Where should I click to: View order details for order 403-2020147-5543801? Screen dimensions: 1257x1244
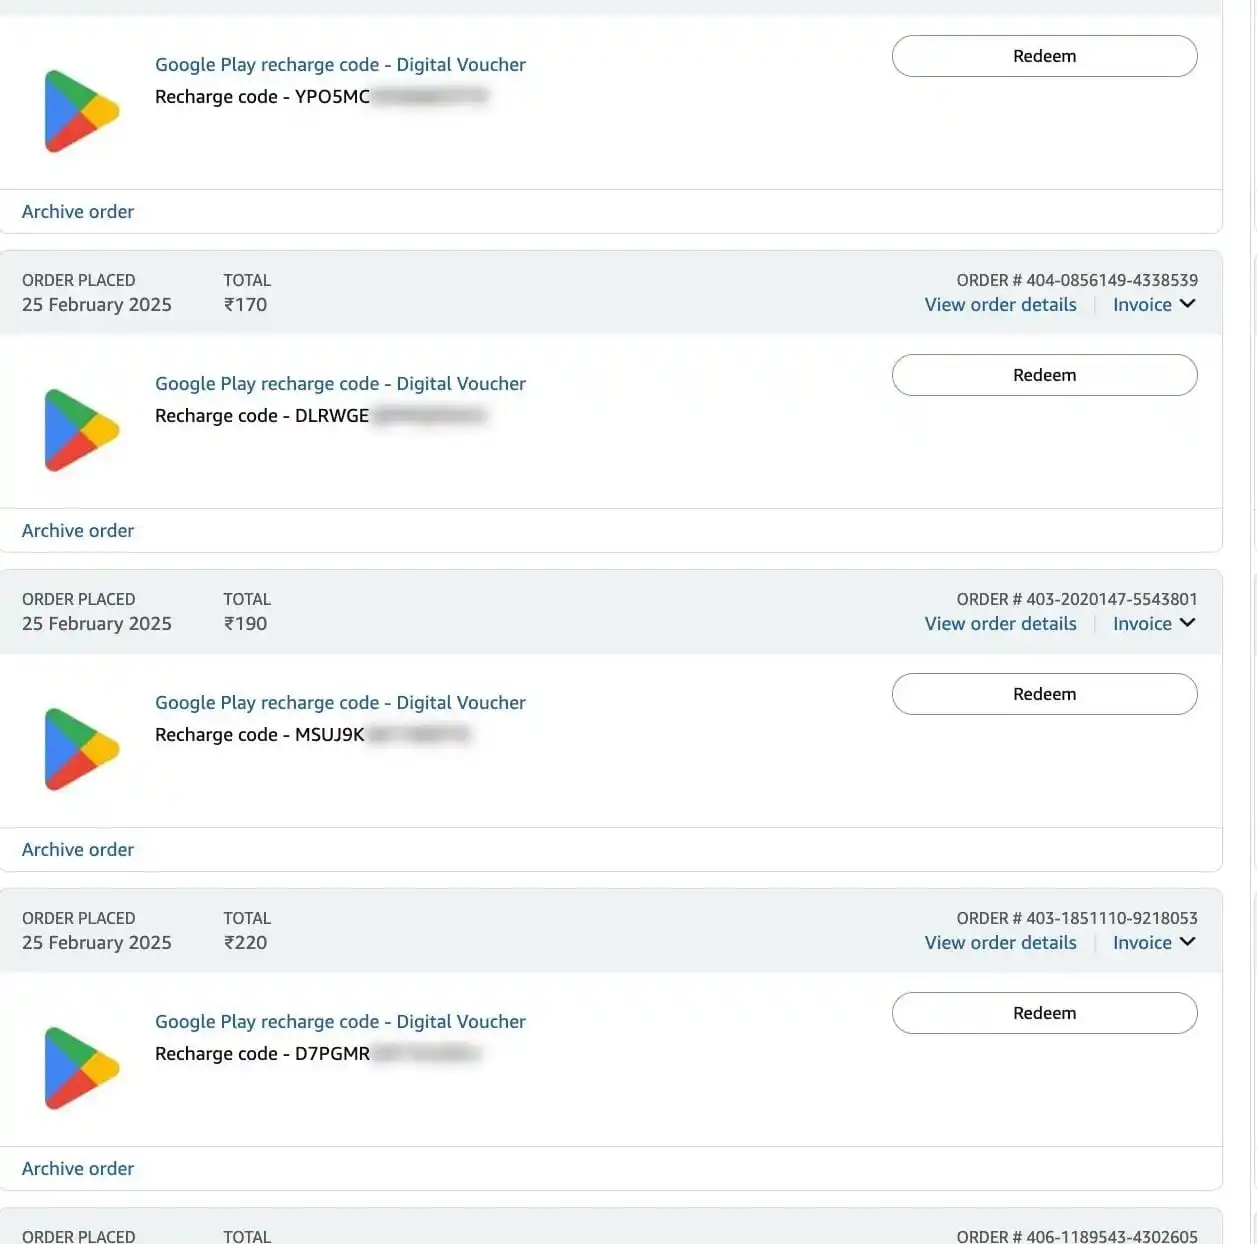1000,624
